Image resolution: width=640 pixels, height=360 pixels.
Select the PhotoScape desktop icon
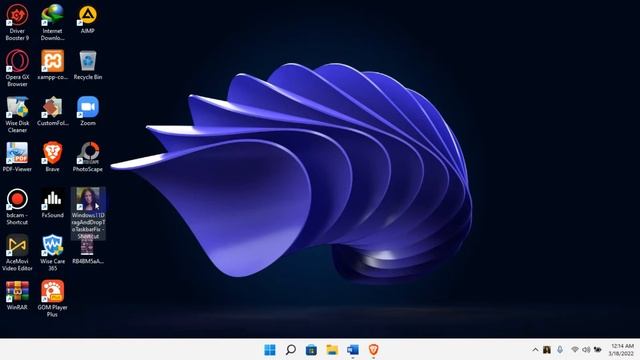[x=88, y=157]
